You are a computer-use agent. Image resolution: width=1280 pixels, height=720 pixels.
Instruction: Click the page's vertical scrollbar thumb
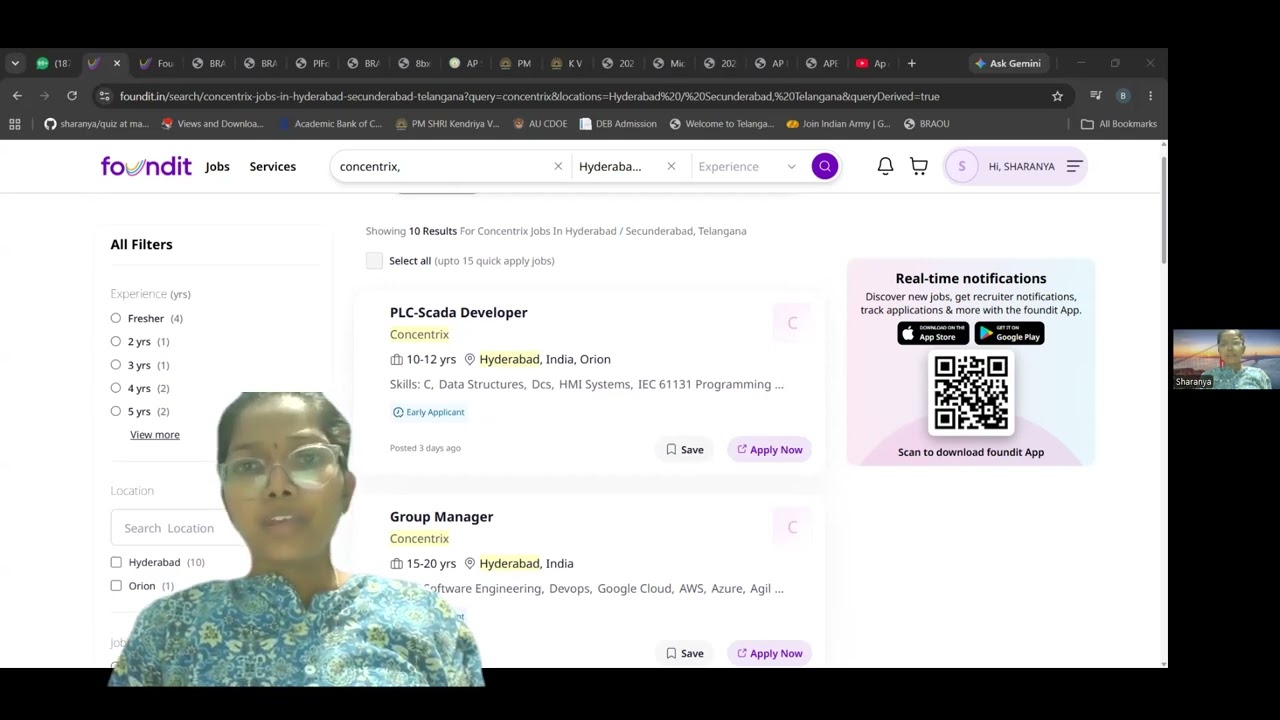tap(1163, 210)
